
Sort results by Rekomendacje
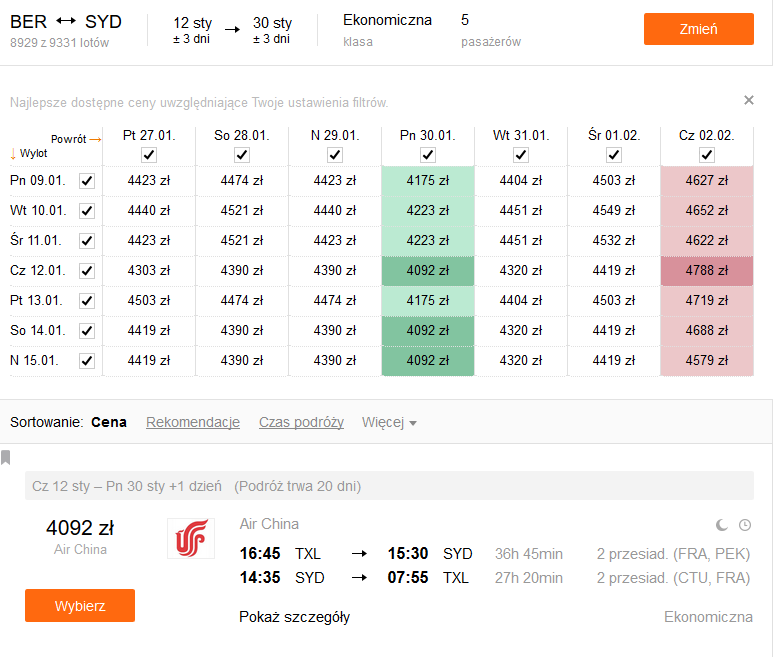(x=193, y=422)
